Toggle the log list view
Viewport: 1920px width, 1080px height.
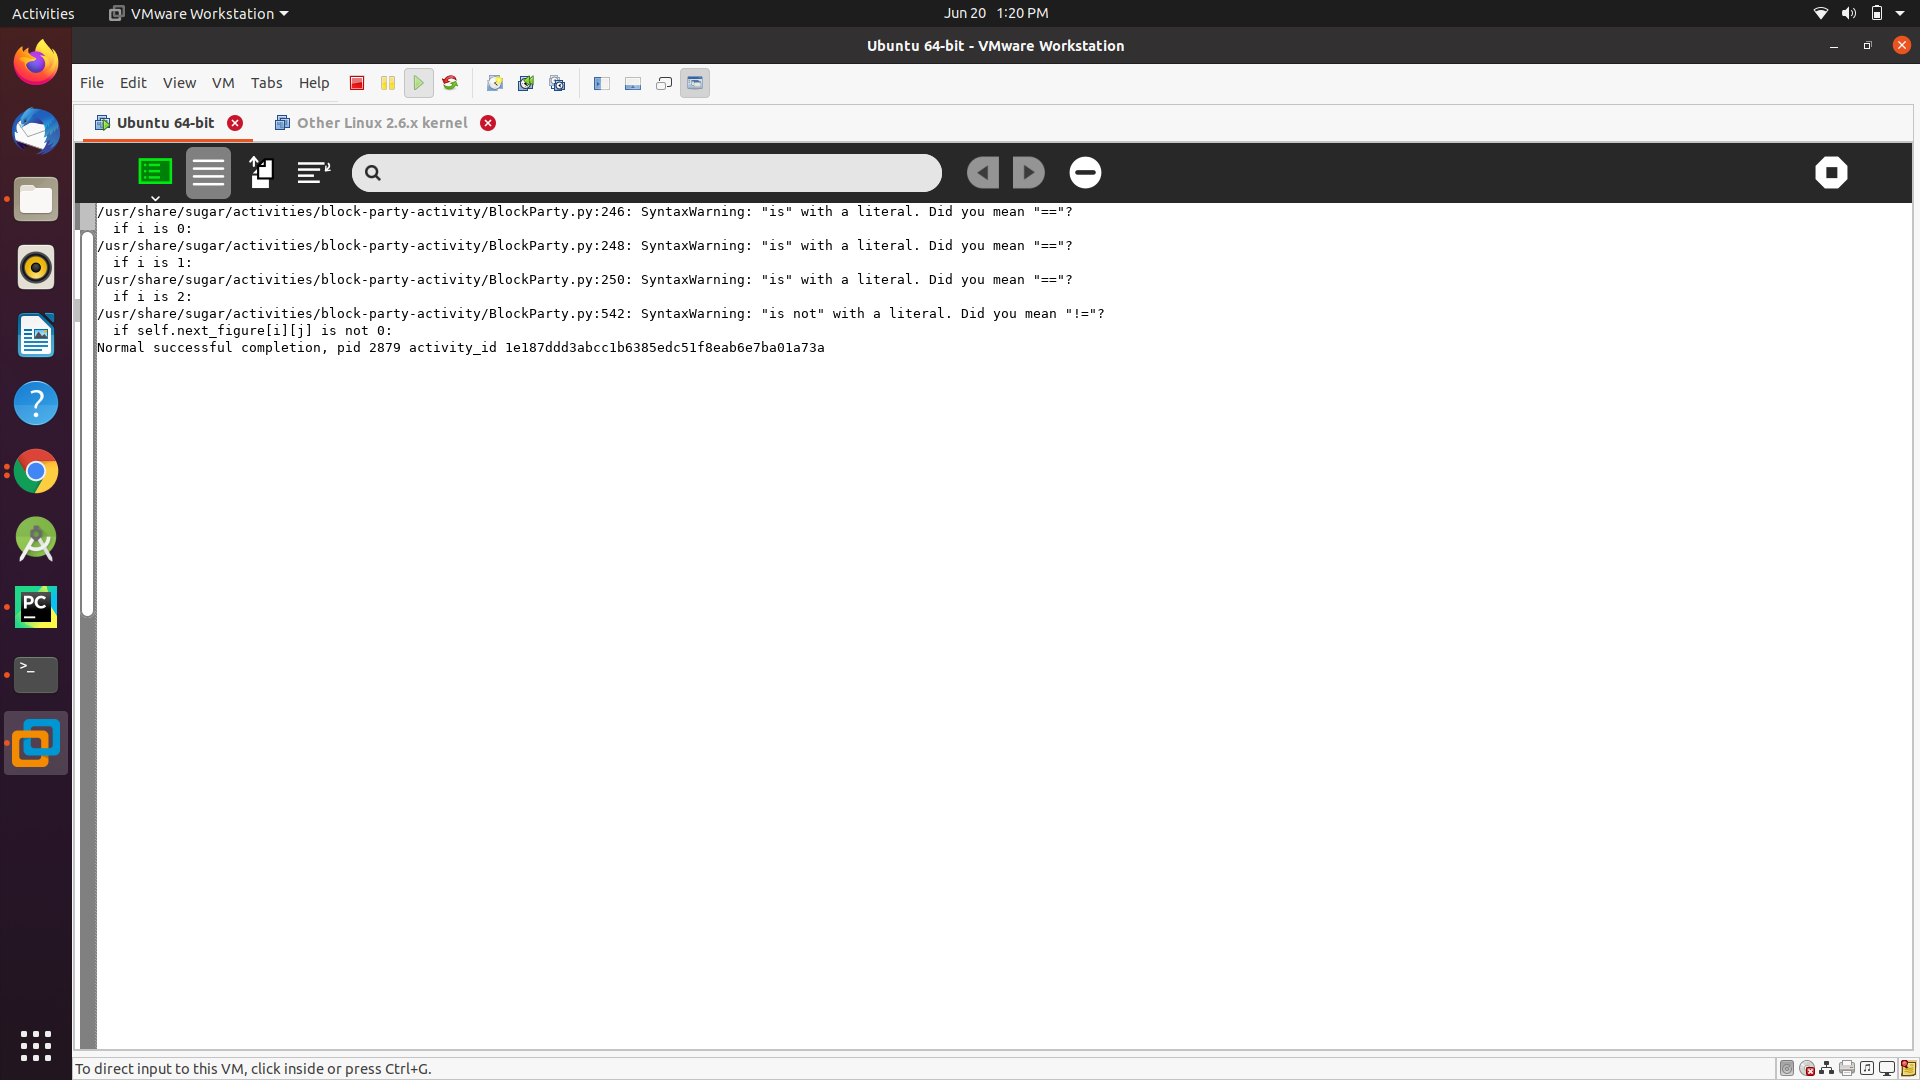208,172
